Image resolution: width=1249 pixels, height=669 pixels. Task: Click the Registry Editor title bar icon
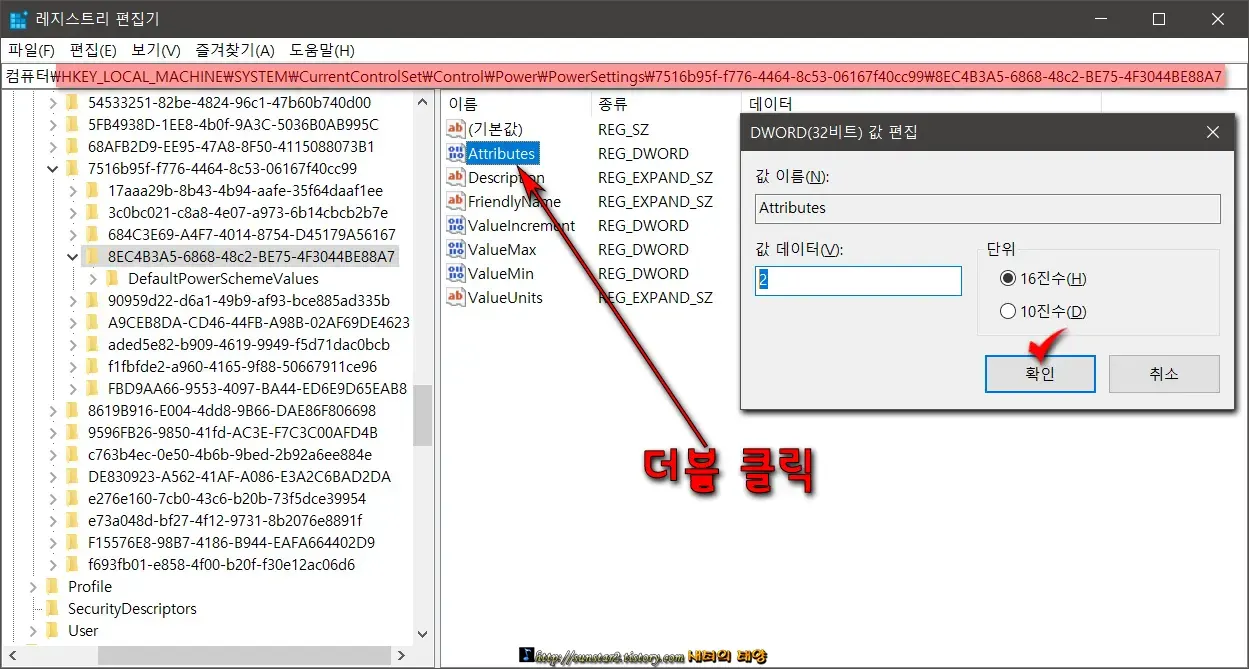point(17,18)
